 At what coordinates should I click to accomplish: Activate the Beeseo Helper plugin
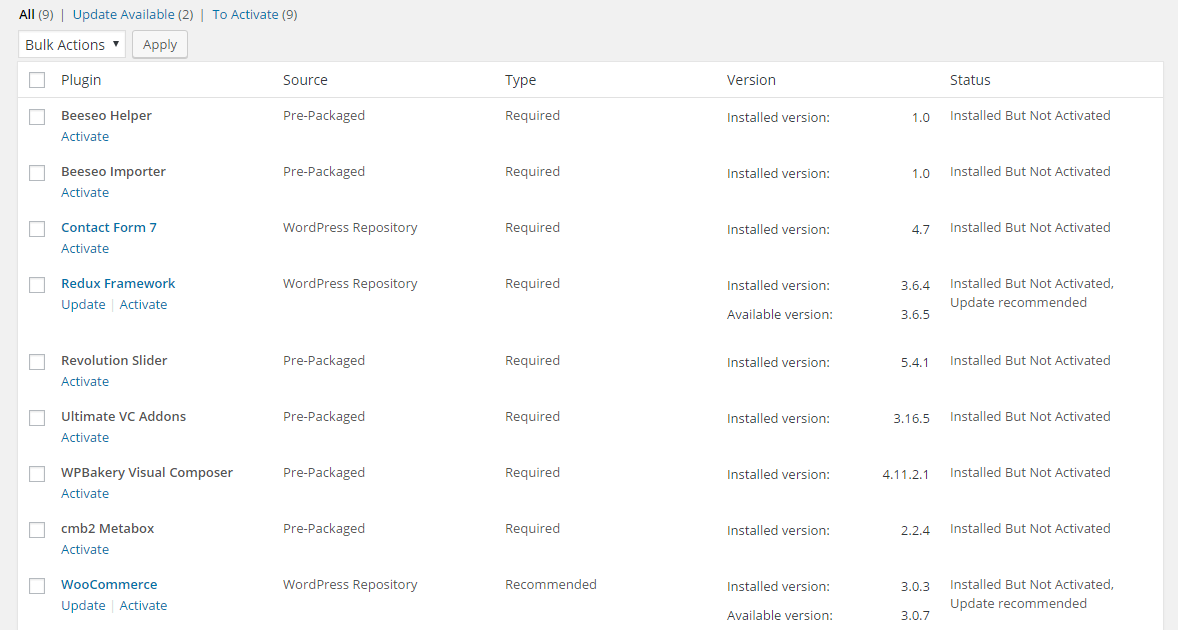pyautogui.click(x=85, y=137)
